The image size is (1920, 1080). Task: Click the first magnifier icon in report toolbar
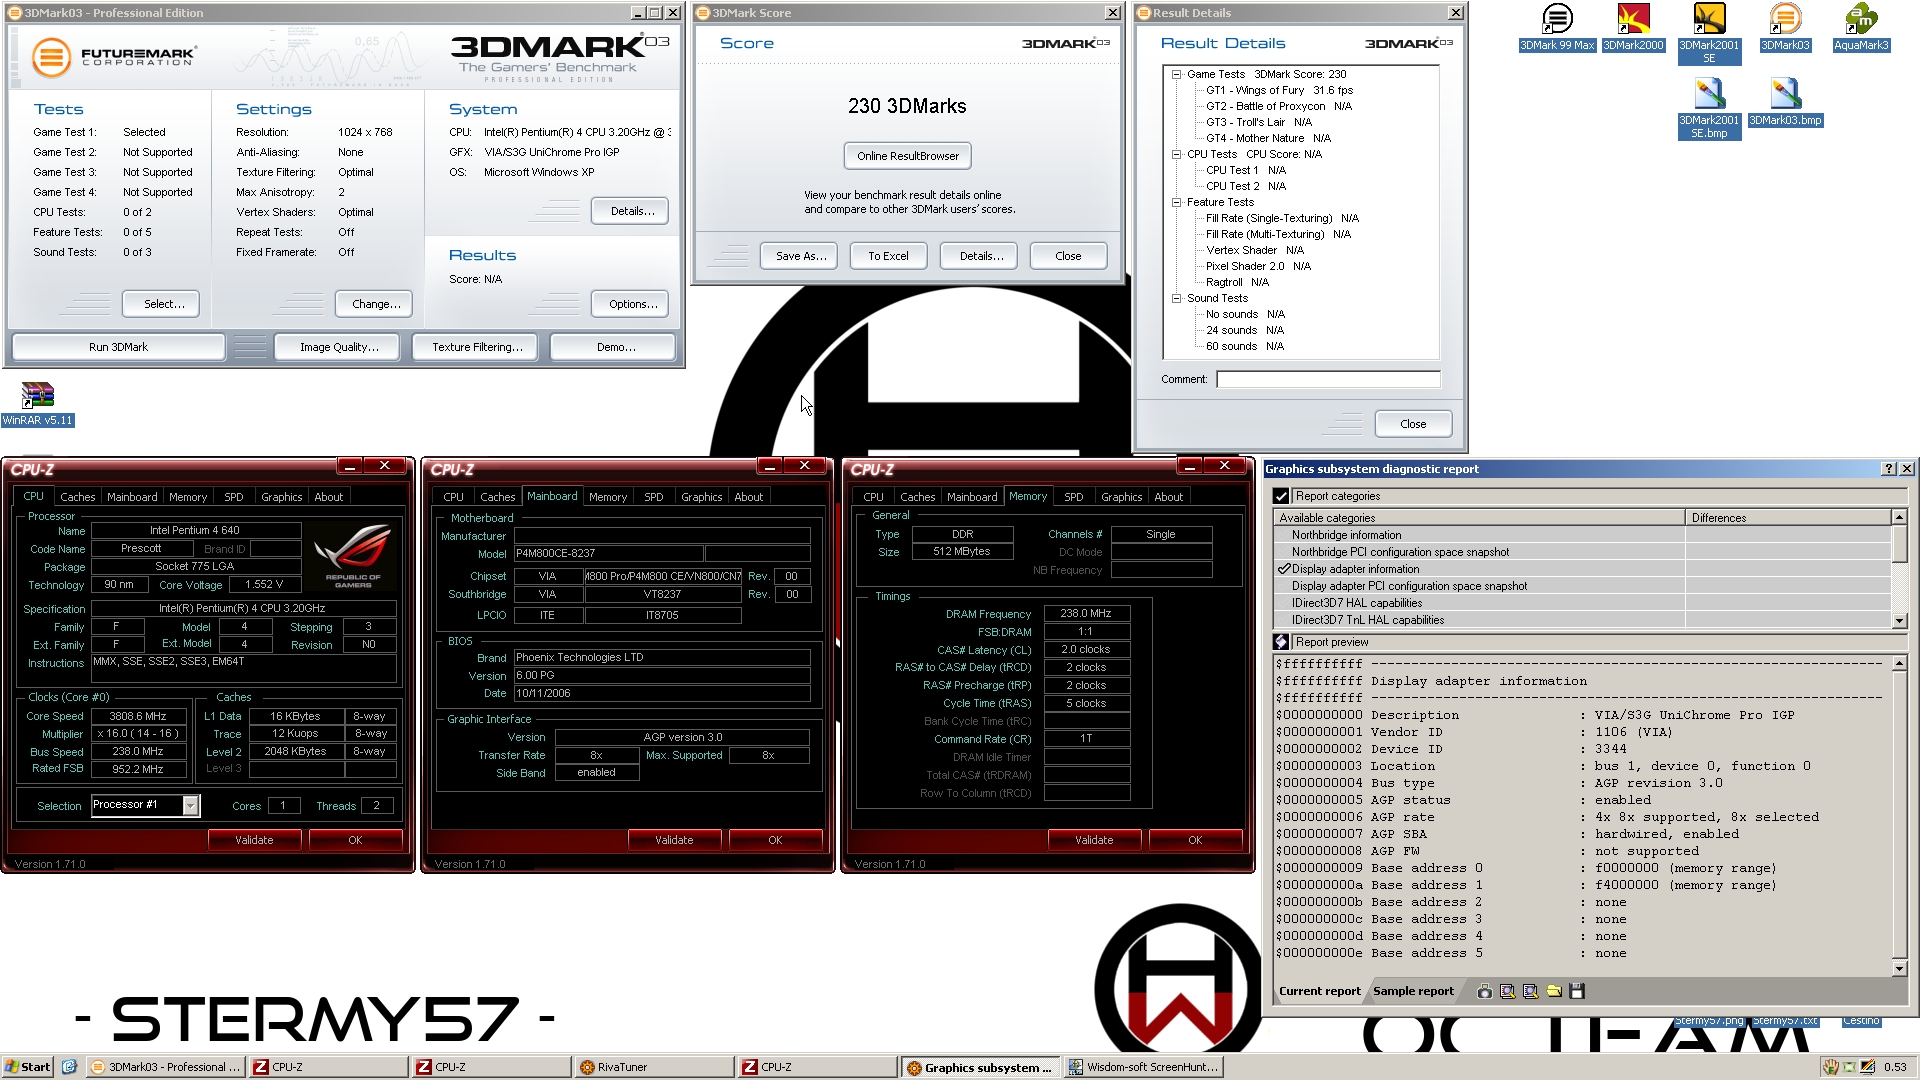1507,991
